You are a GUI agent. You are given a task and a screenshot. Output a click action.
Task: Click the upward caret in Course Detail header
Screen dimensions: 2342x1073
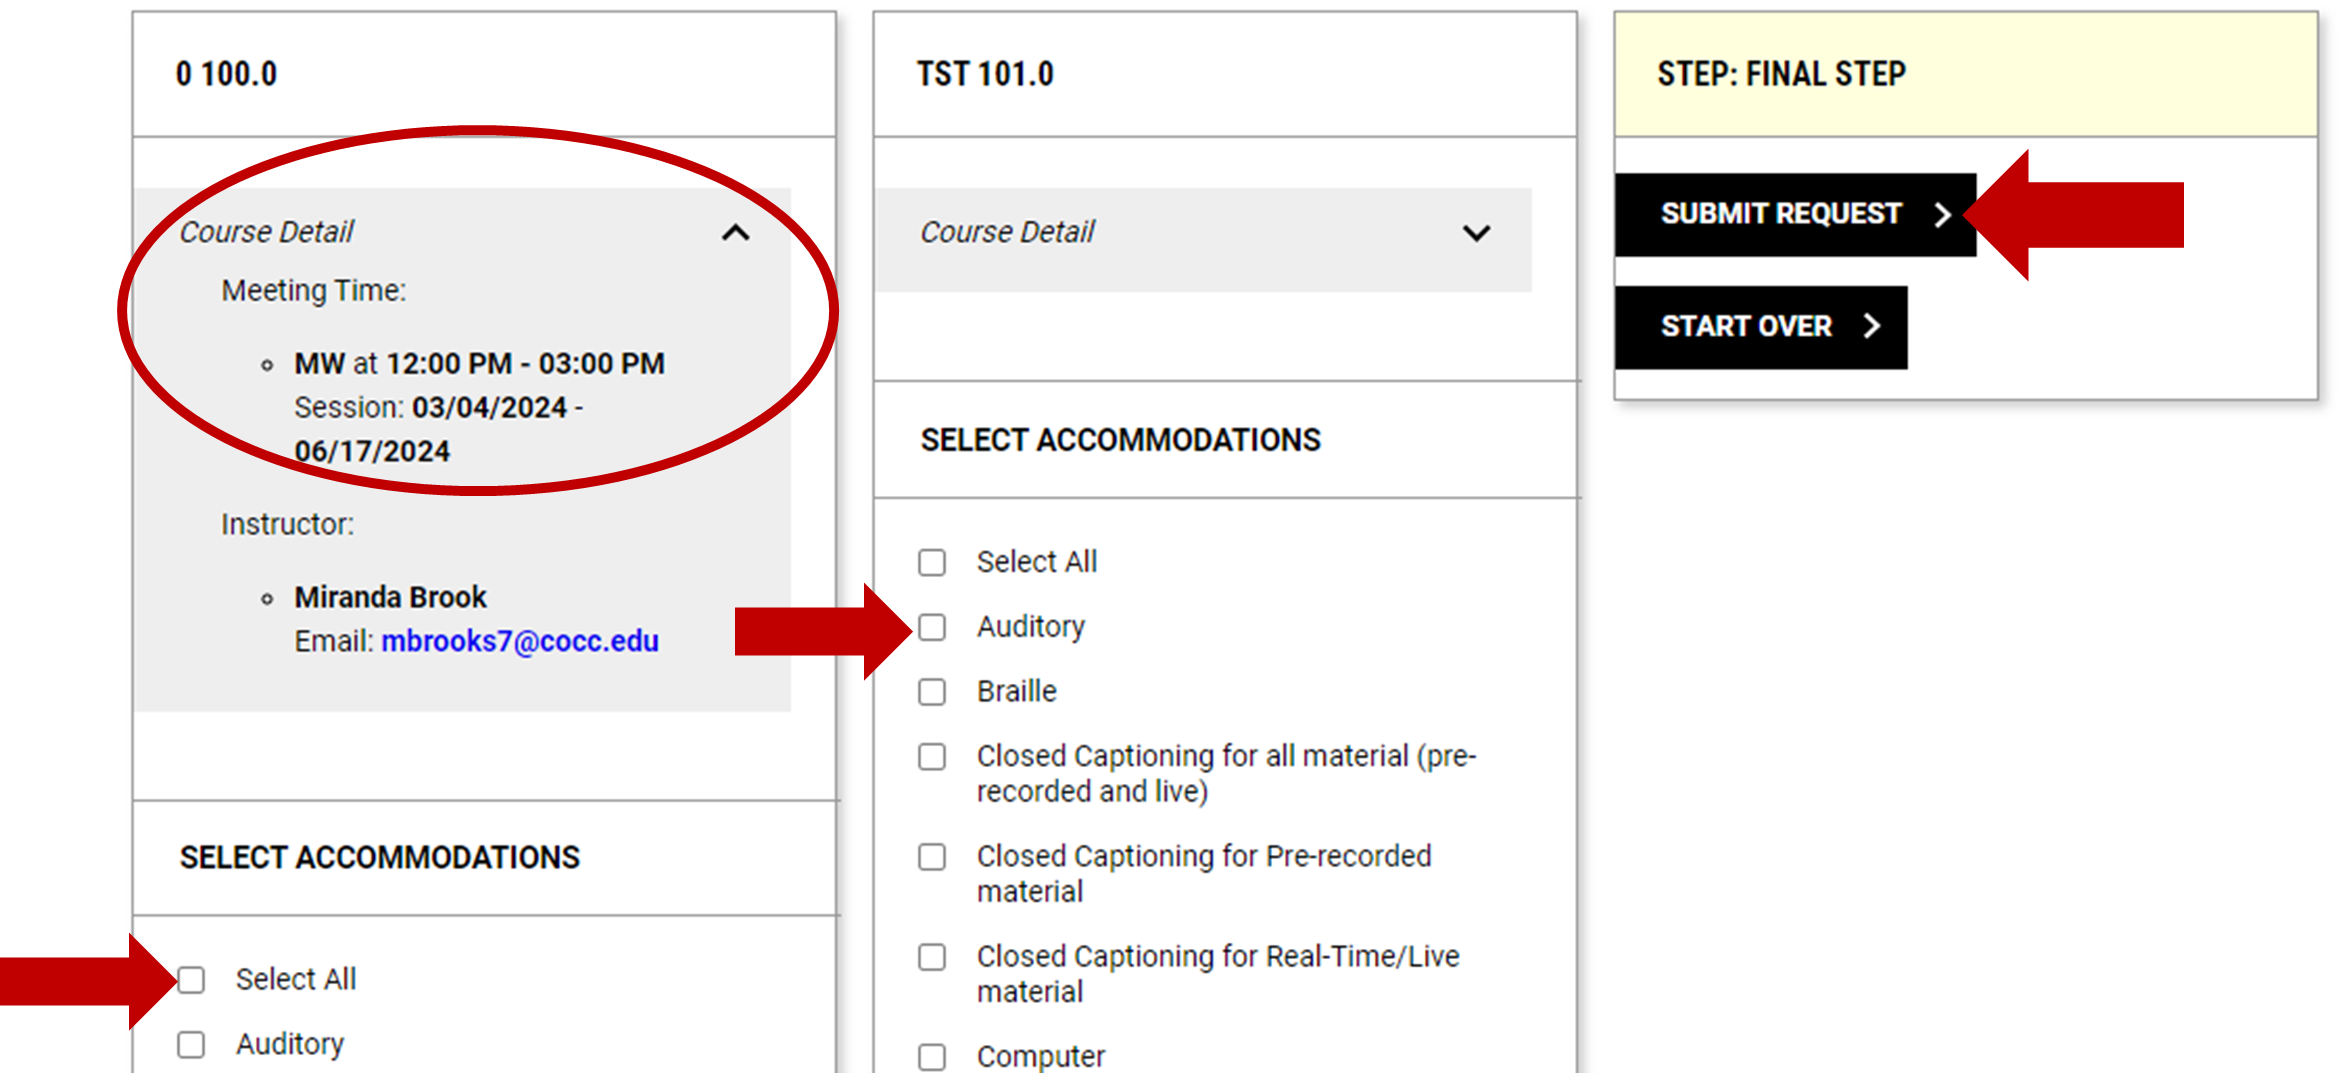click(737, 233)
